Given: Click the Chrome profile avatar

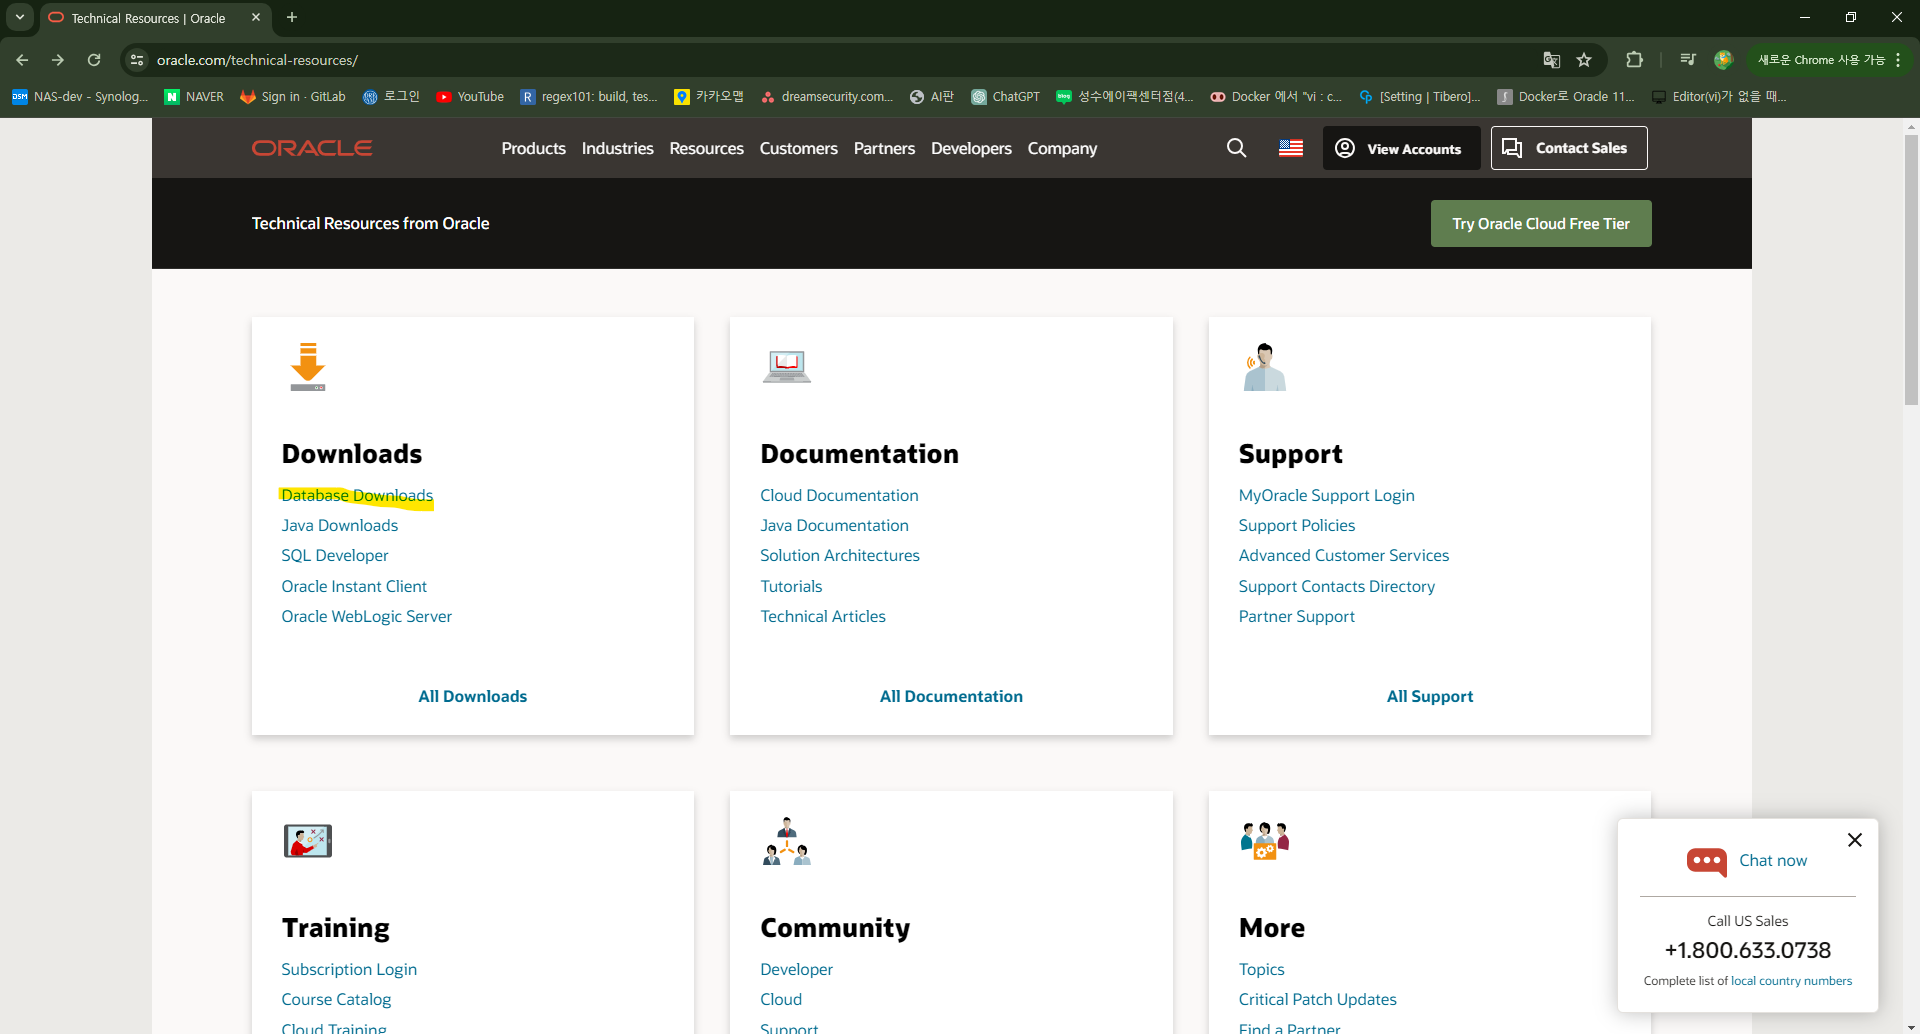Looking at the screenshot, I should [1723, 60].
